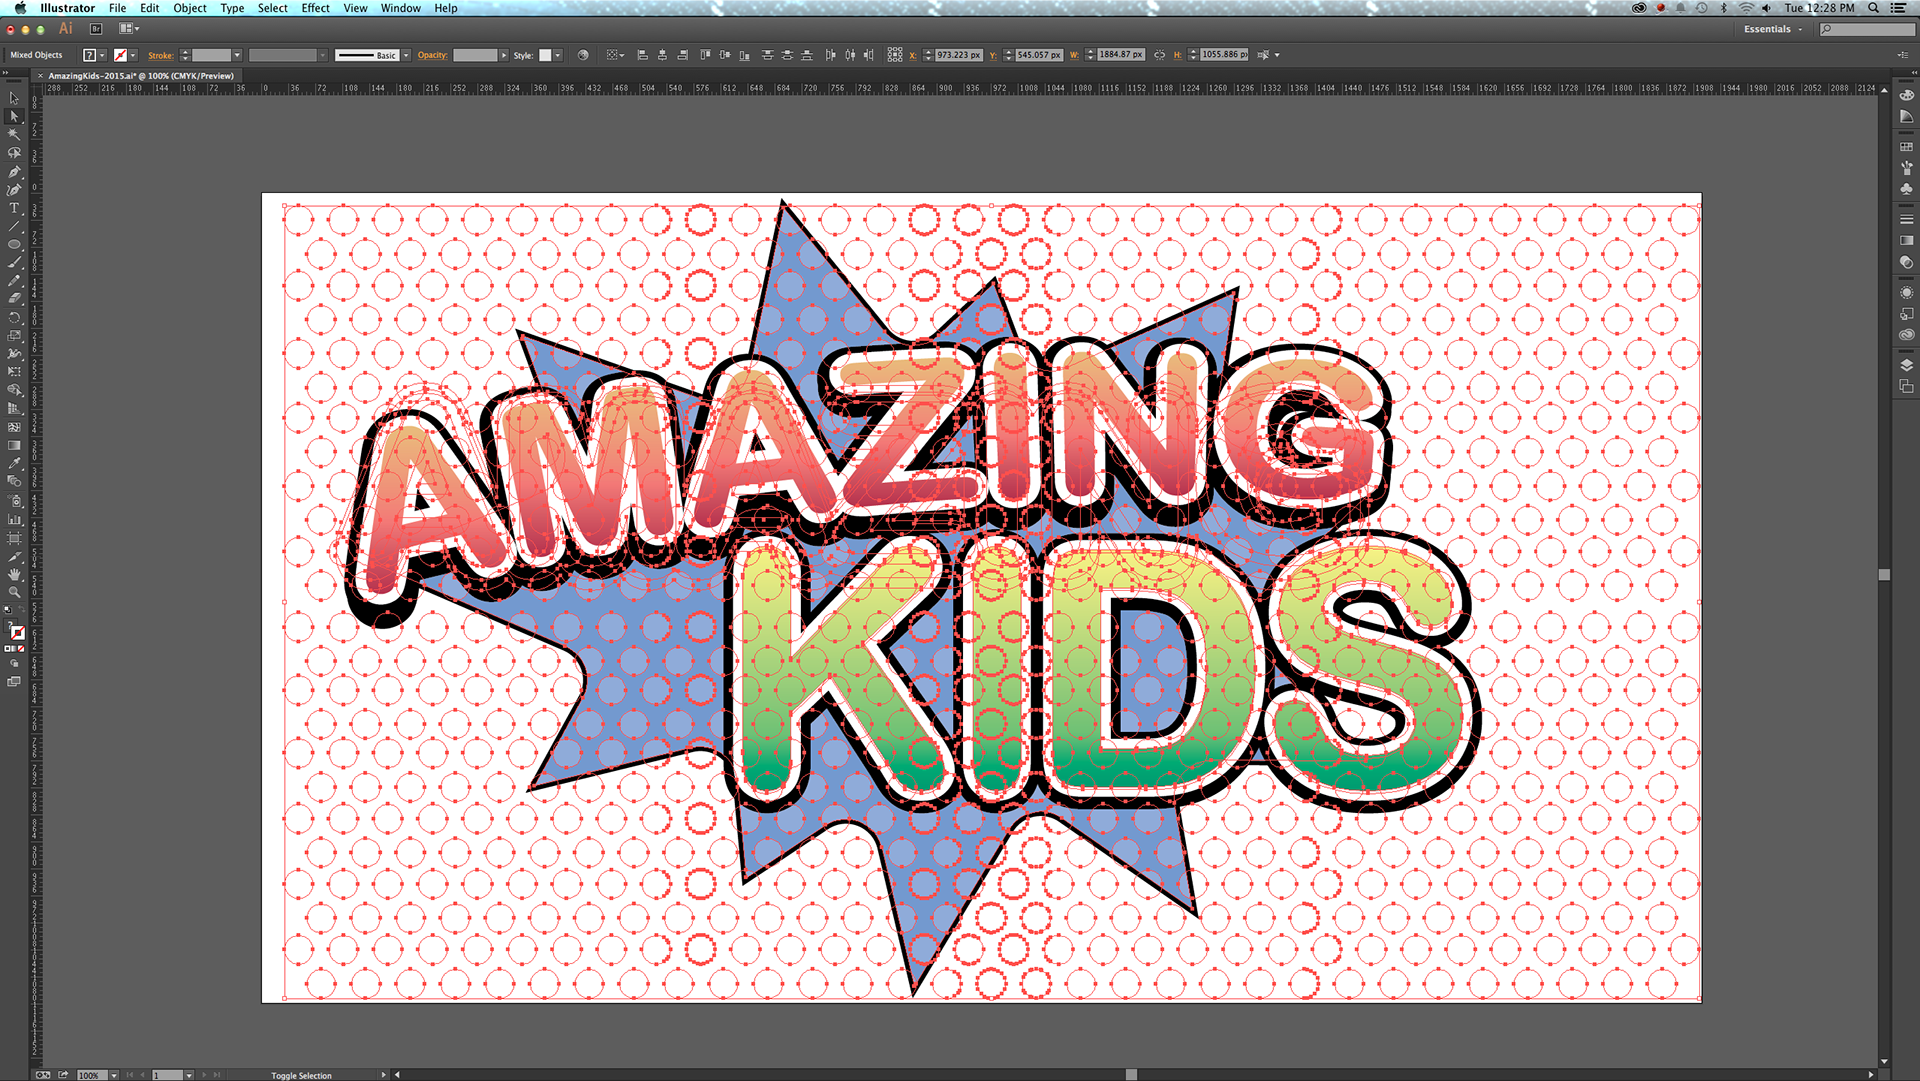Select the Ellipse tool

pyautogui.click(x=14, y=244)
